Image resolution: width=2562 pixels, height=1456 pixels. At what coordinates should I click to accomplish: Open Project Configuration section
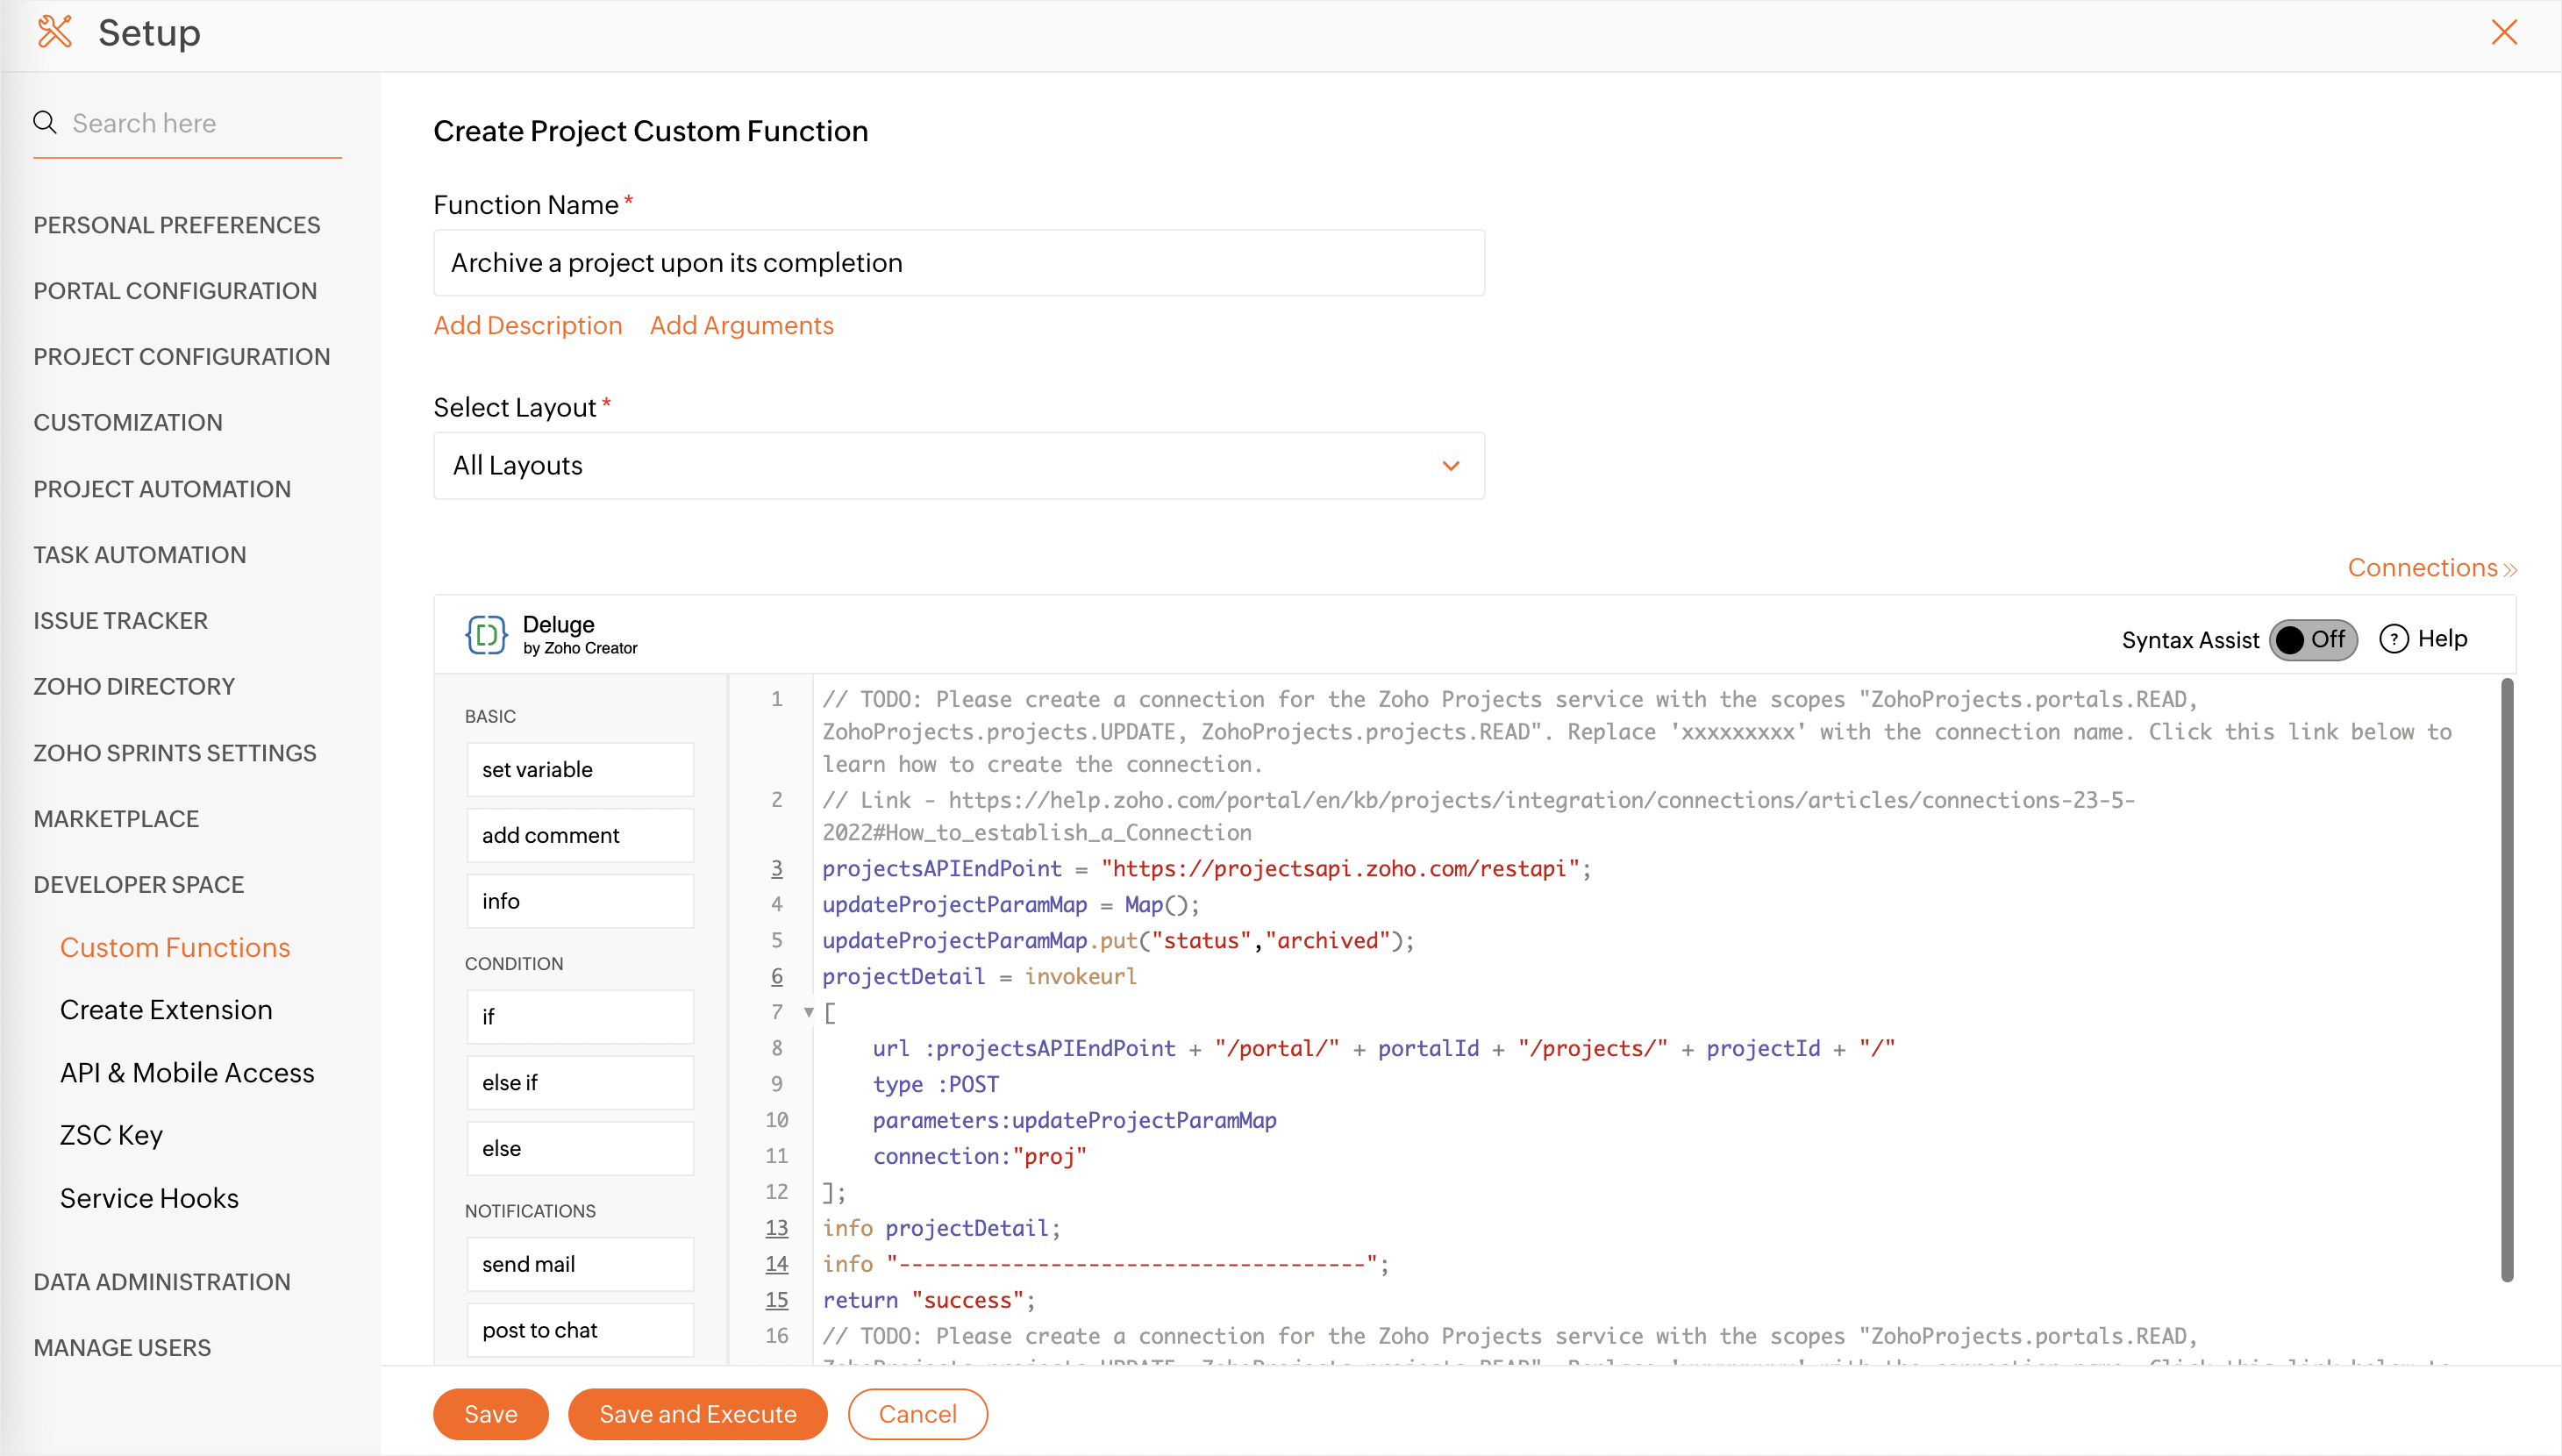(182, 357)
